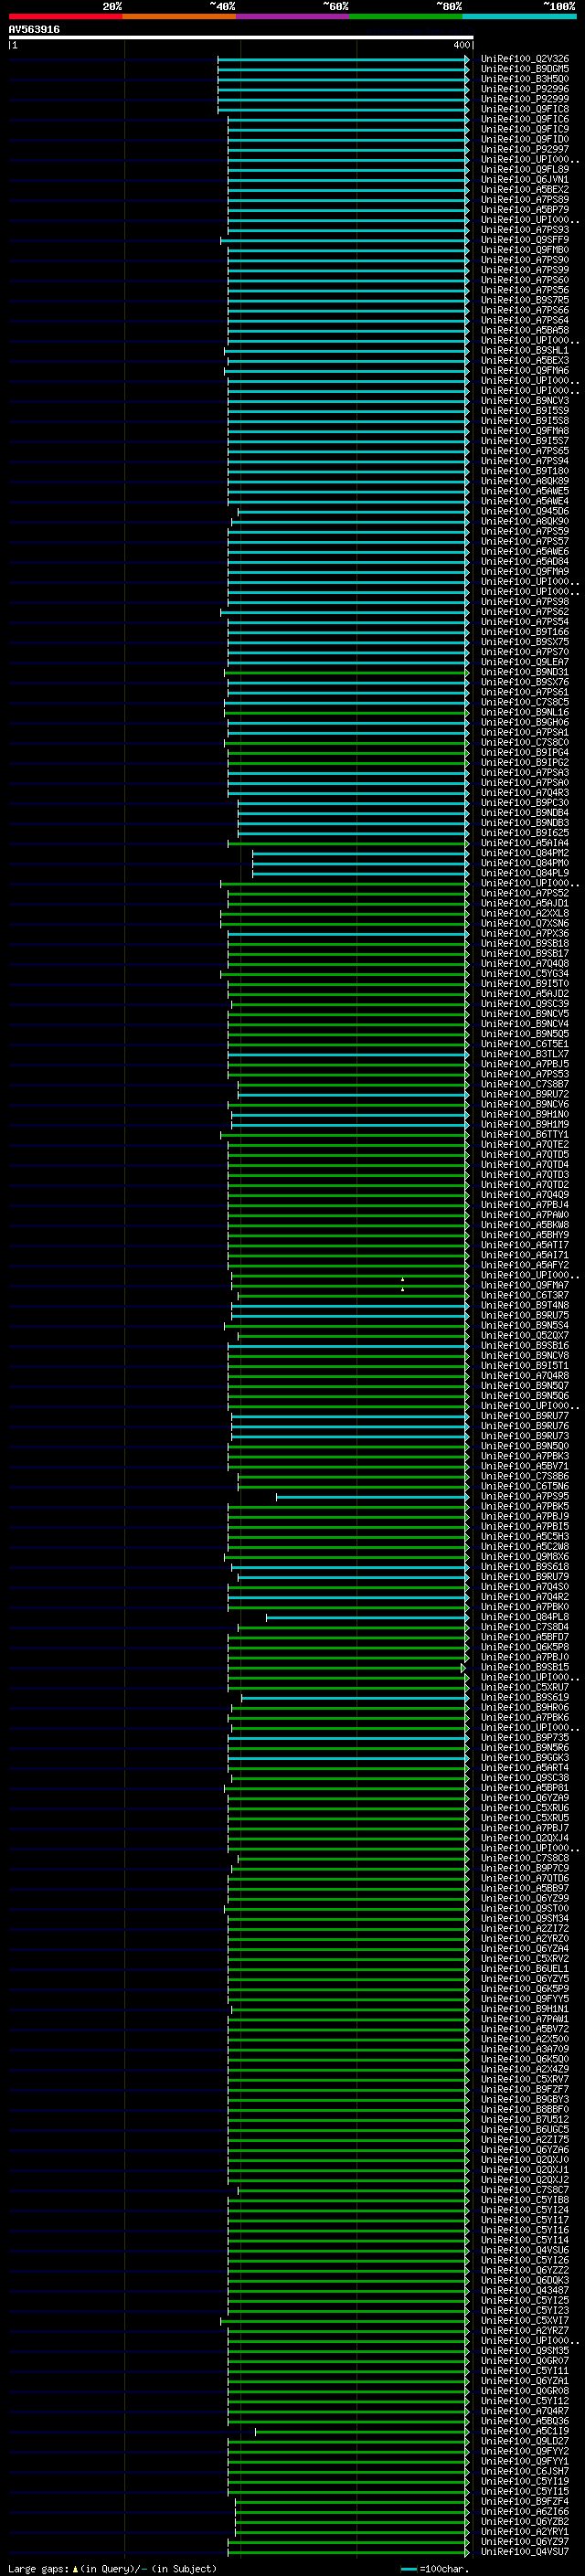Screen dimensions: 585x2576
Task: Select hit label UniRef100_P92996
Action: [x=525, y=89]
